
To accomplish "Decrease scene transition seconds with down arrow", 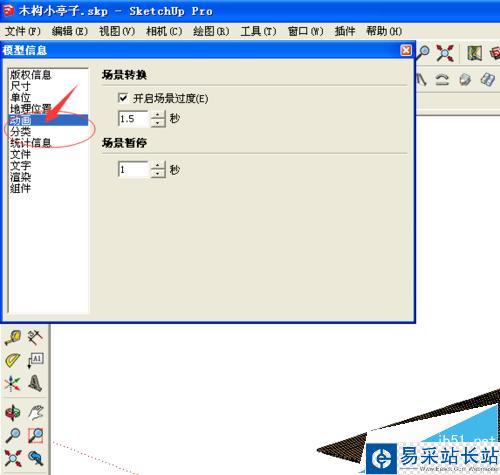I will 158,123.
